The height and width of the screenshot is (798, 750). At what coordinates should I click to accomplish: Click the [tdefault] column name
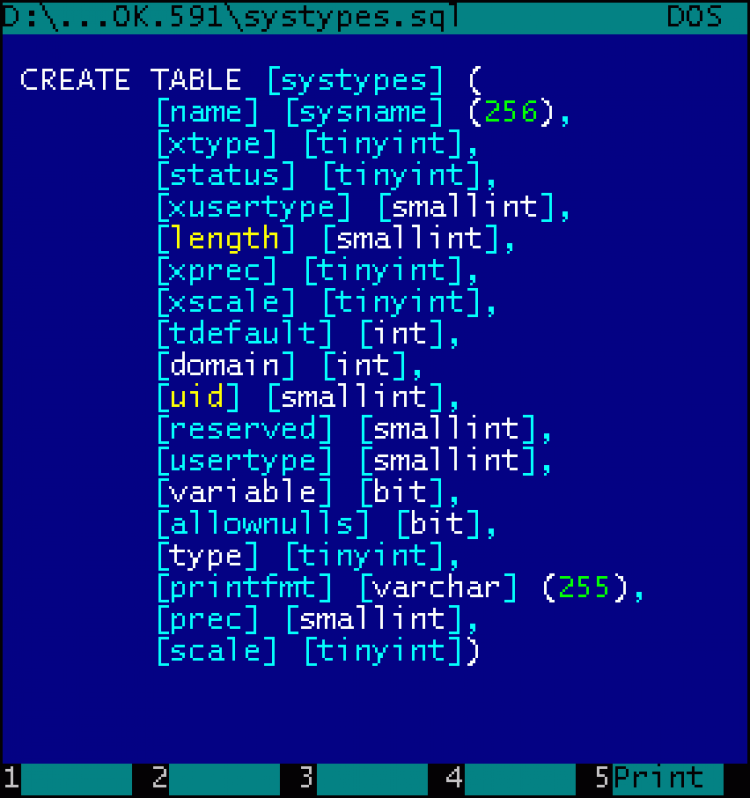point(243,334)
